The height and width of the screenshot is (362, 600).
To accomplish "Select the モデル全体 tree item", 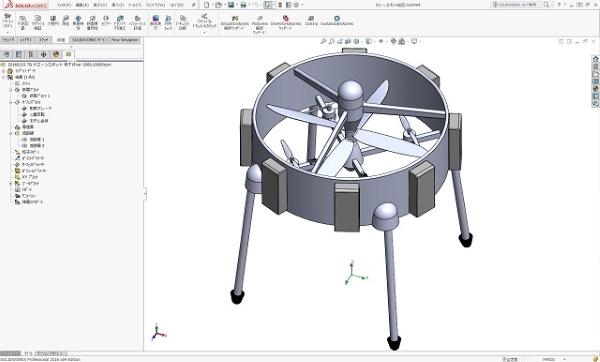I will 39,121.
